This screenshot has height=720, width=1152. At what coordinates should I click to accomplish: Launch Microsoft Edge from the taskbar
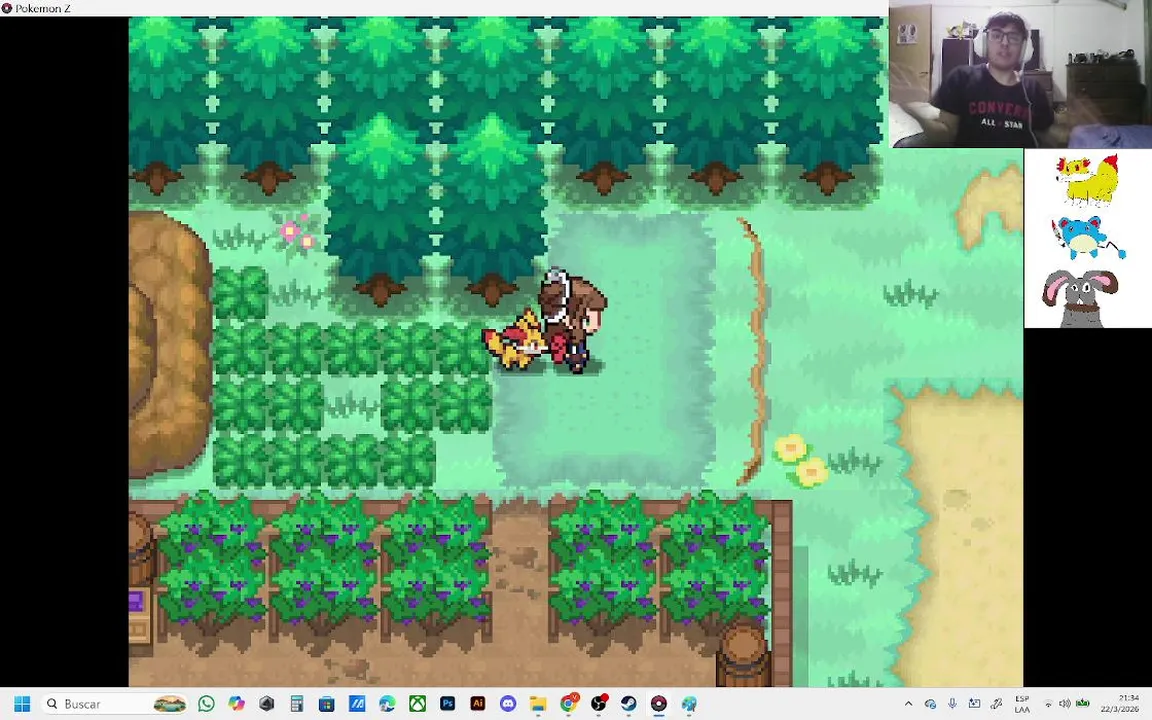point(387,704)
